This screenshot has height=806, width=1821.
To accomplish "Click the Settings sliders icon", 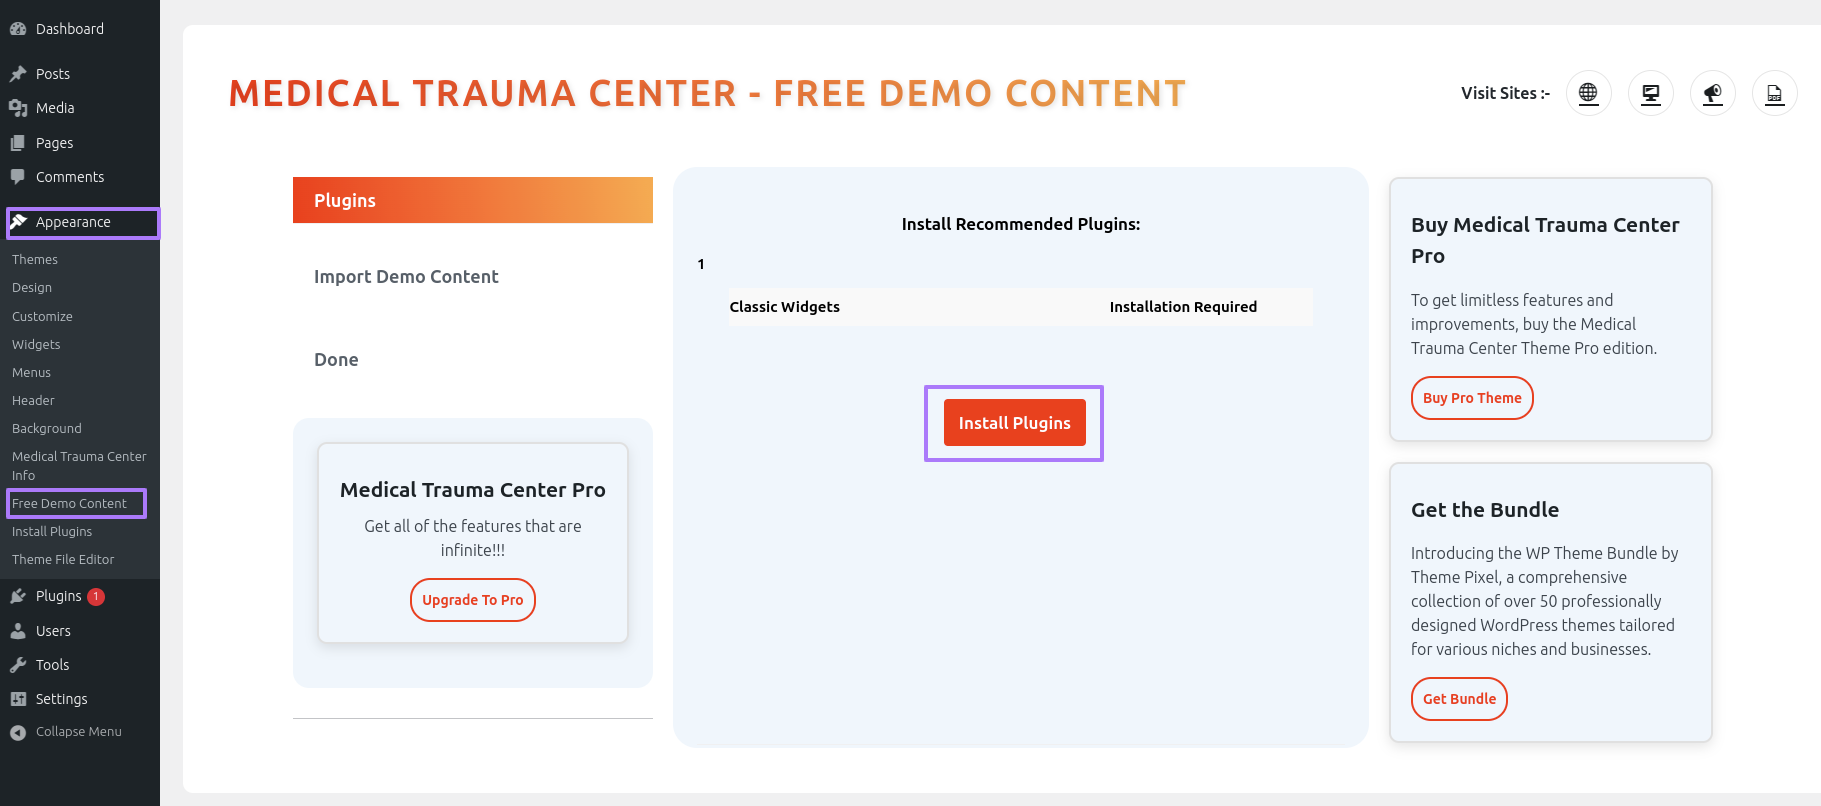I will [x=18, y=699].
